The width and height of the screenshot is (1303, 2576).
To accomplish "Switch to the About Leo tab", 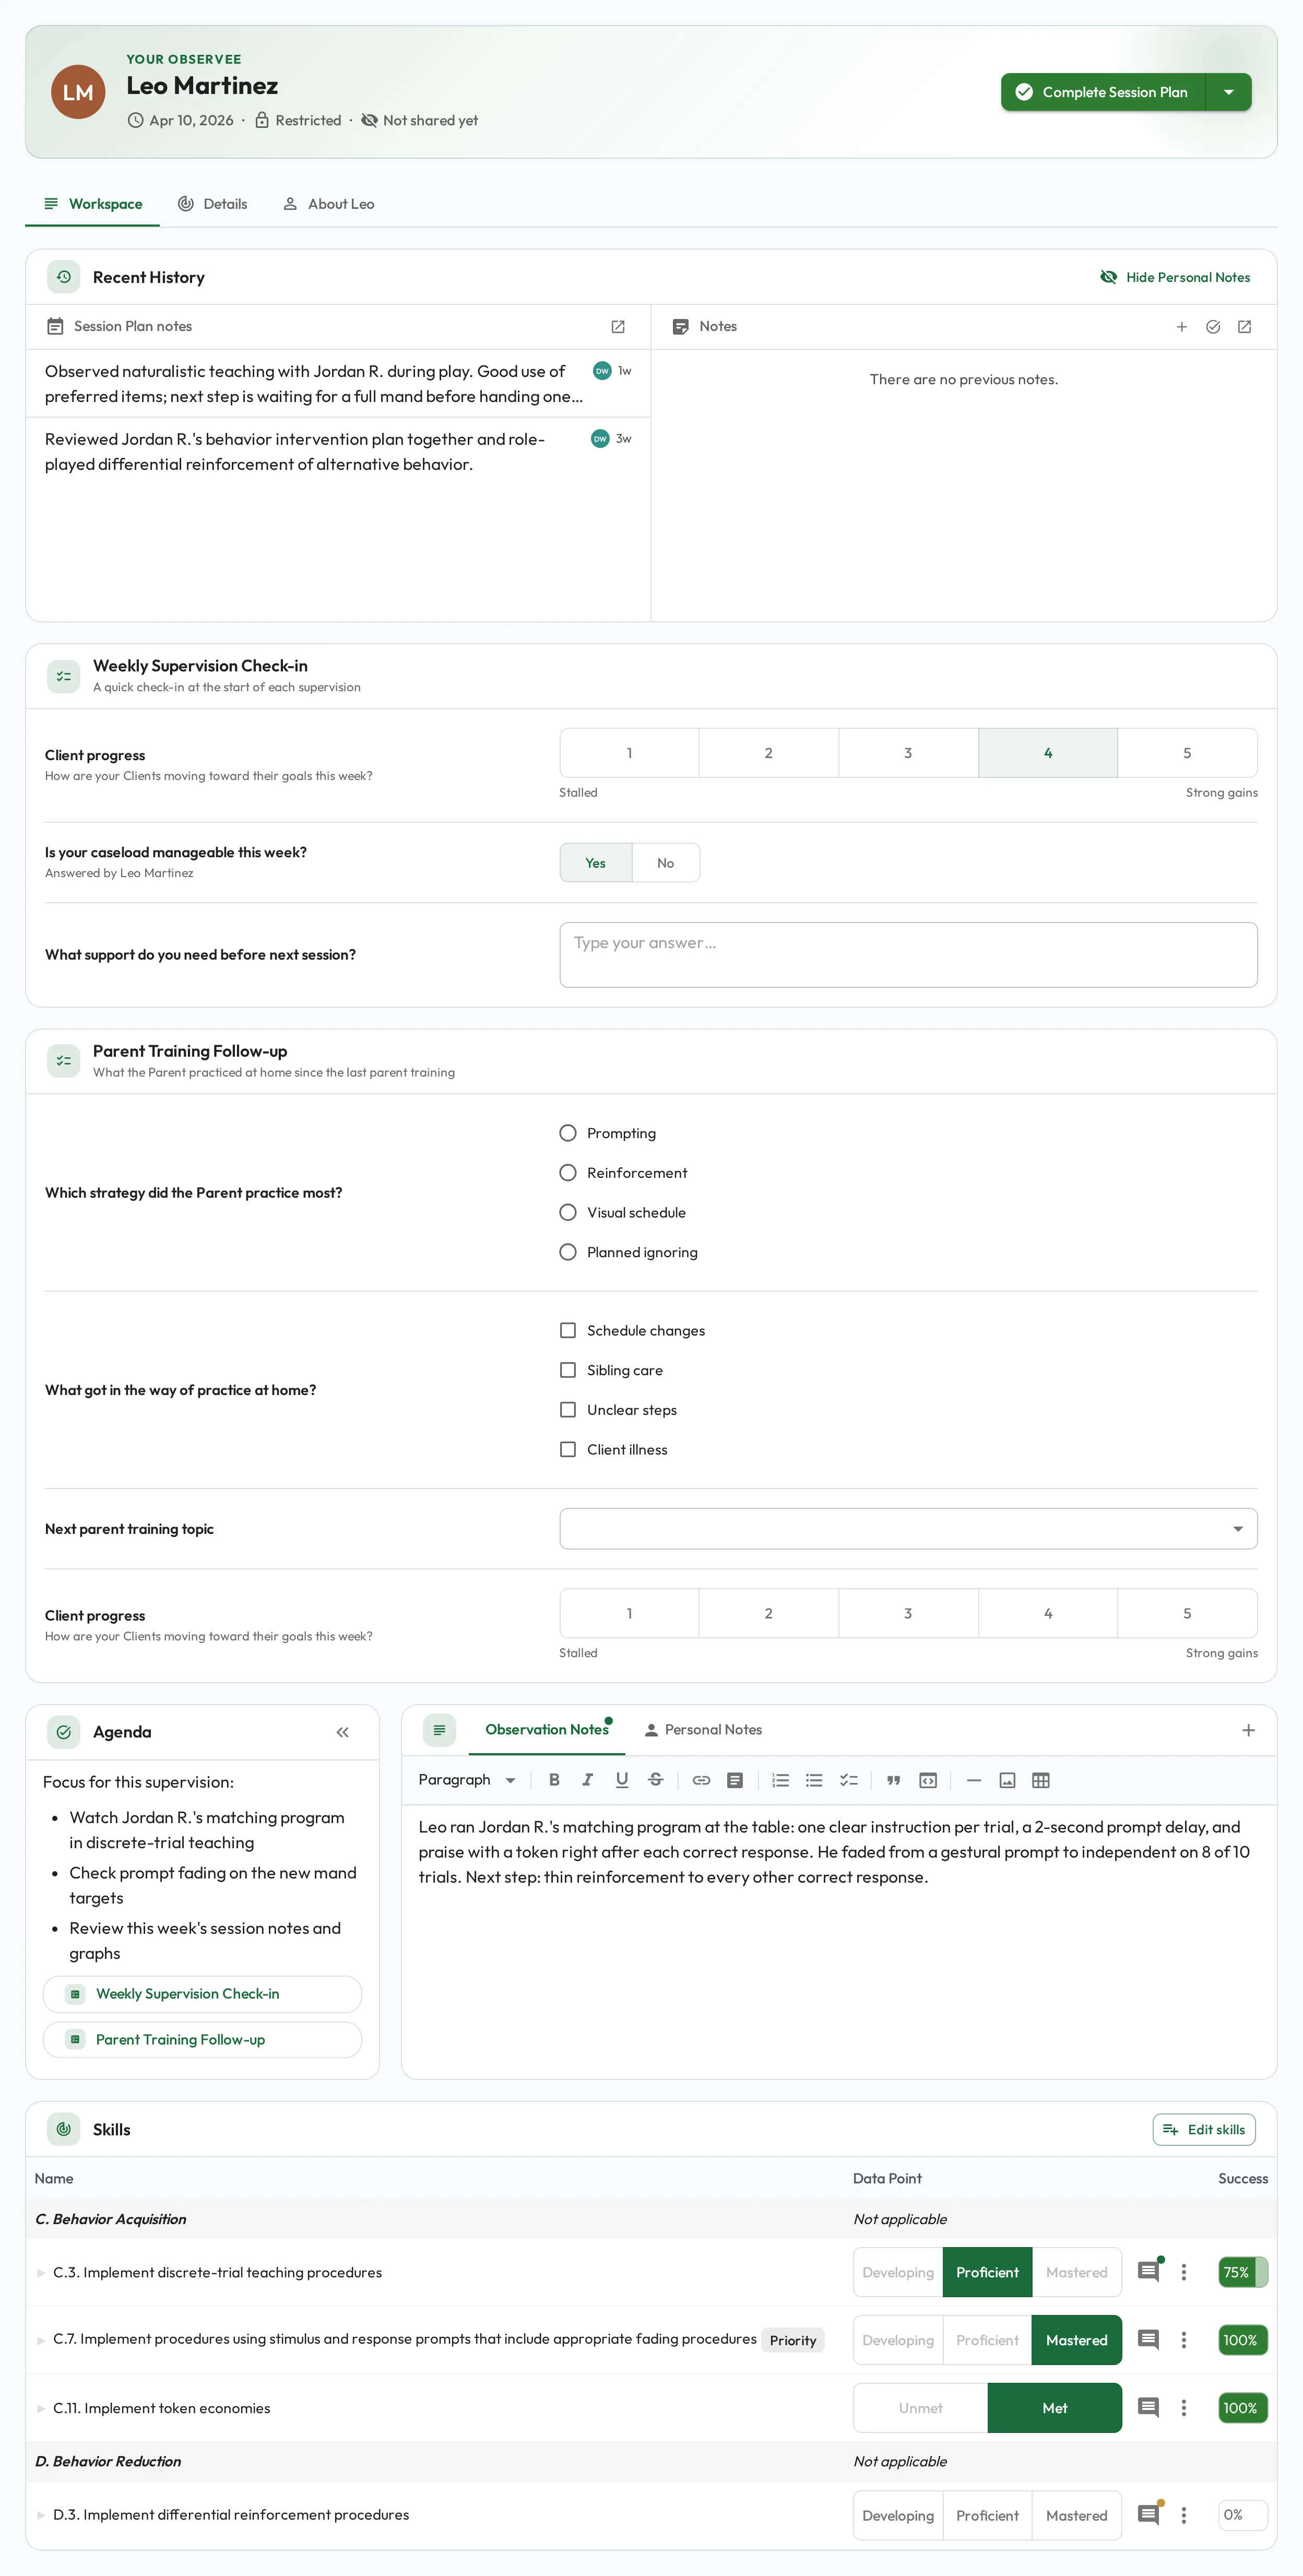I will click(329, 204).
